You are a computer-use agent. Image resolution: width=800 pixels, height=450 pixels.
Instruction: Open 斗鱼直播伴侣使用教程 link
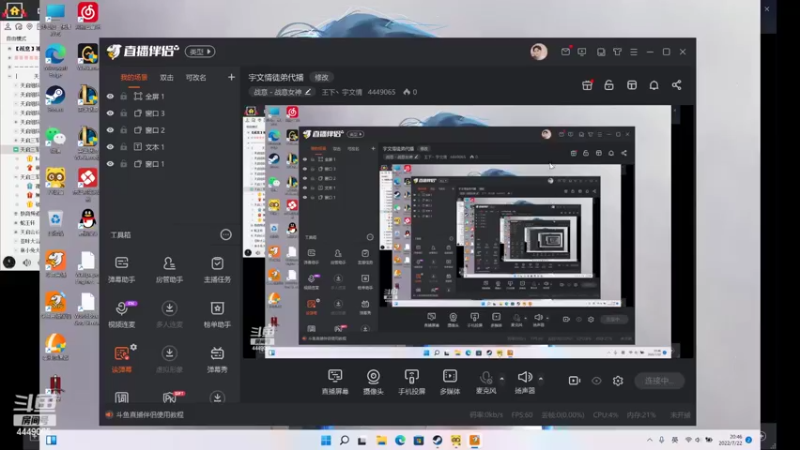click(149, 415)
